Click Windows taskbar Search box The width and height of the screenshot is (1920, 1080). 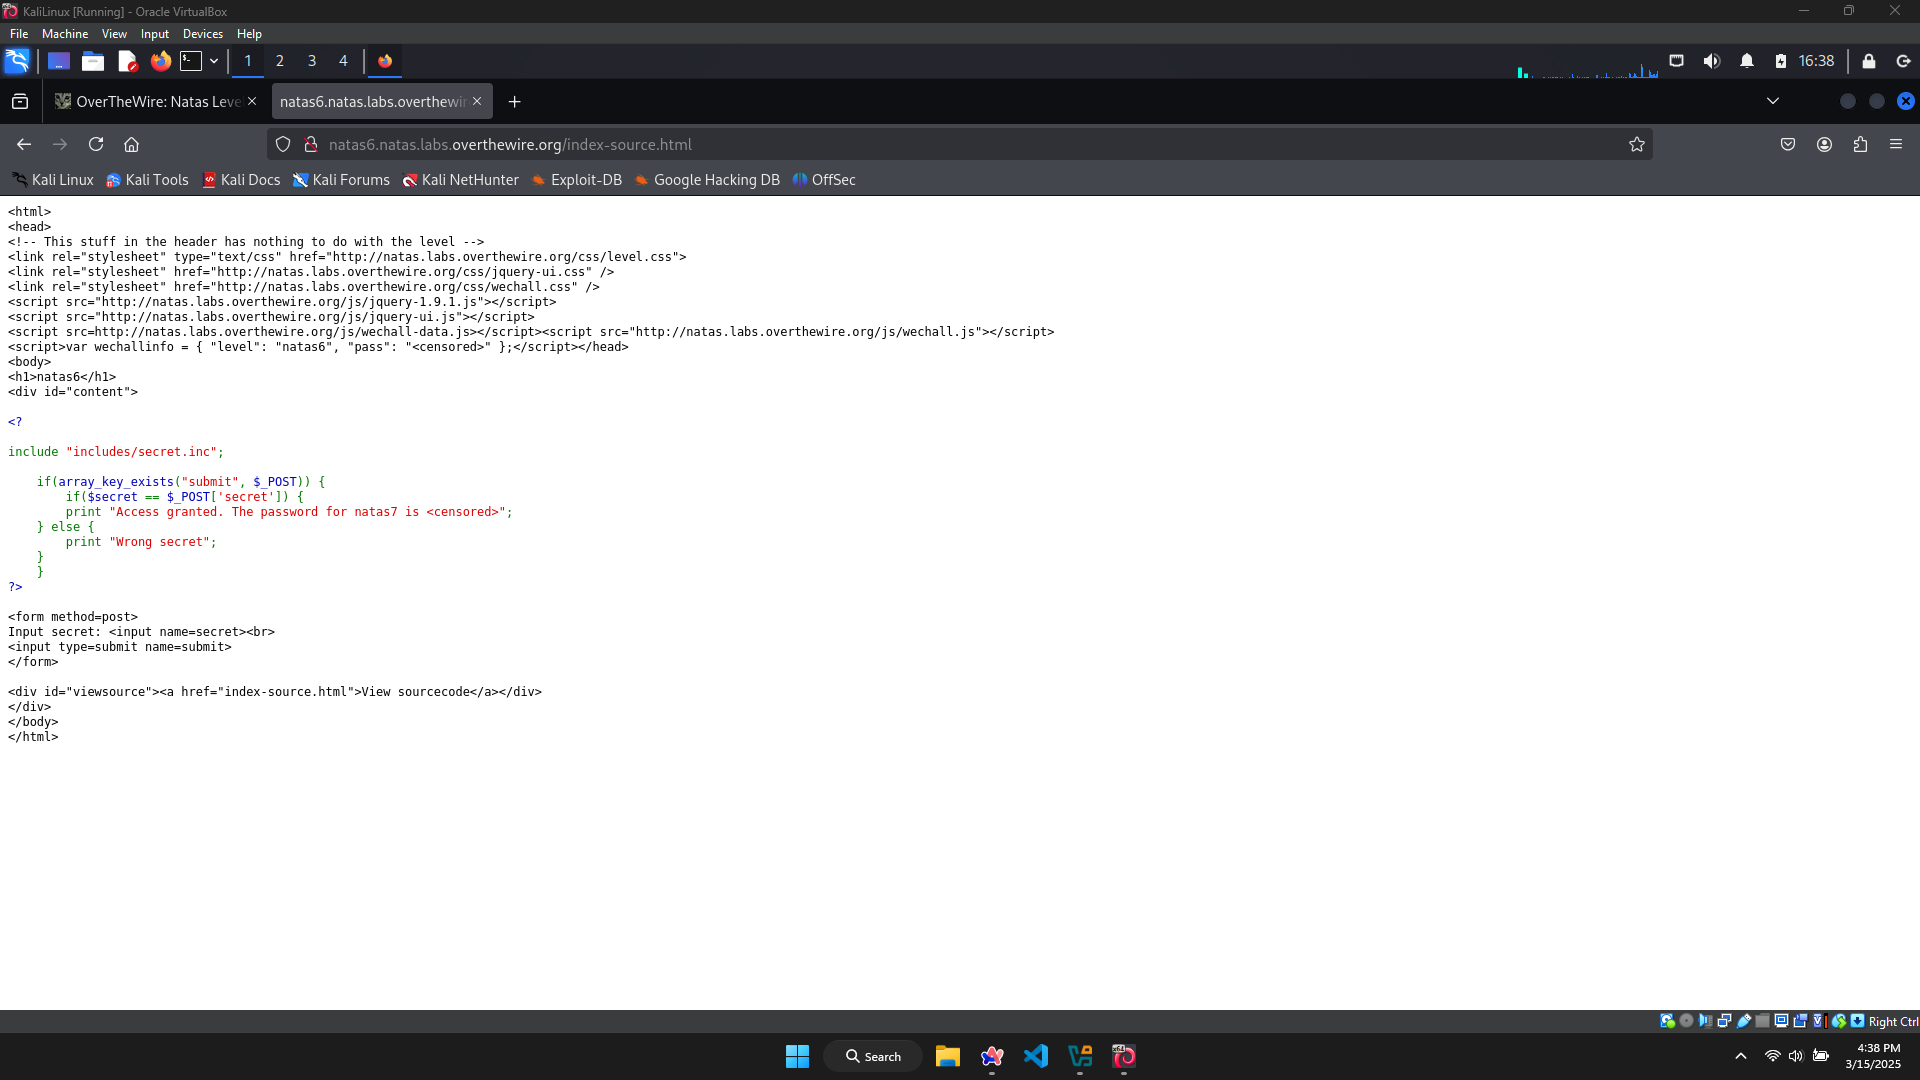tap(873, 1056)
